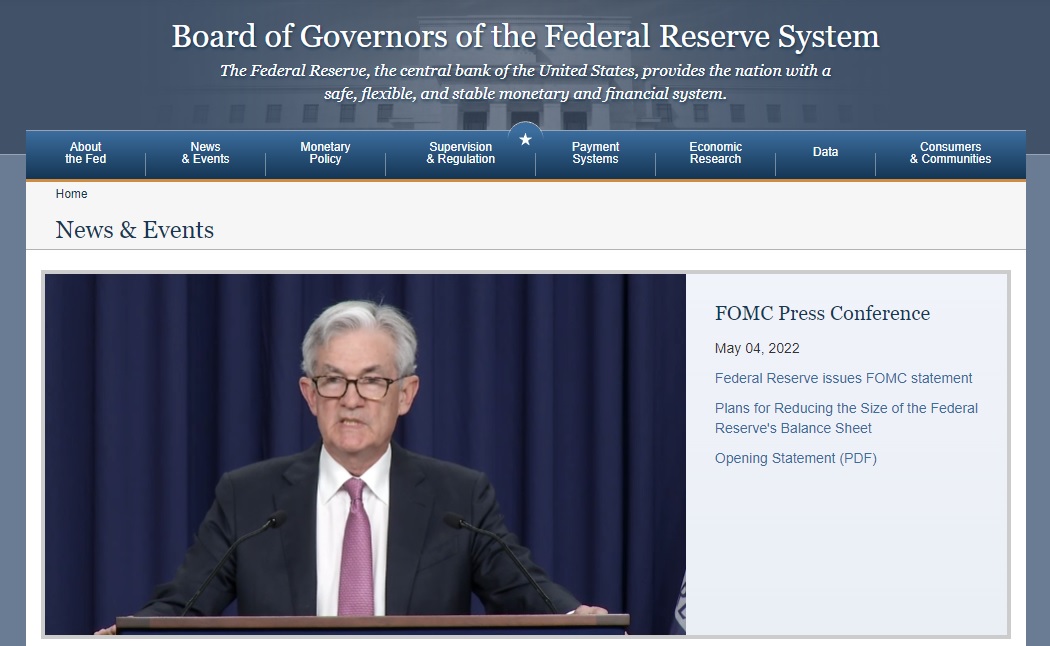Expand Supervision & Regulation navigation item
This screenshot has height=646, width=1050.
(x=460, y=153)
